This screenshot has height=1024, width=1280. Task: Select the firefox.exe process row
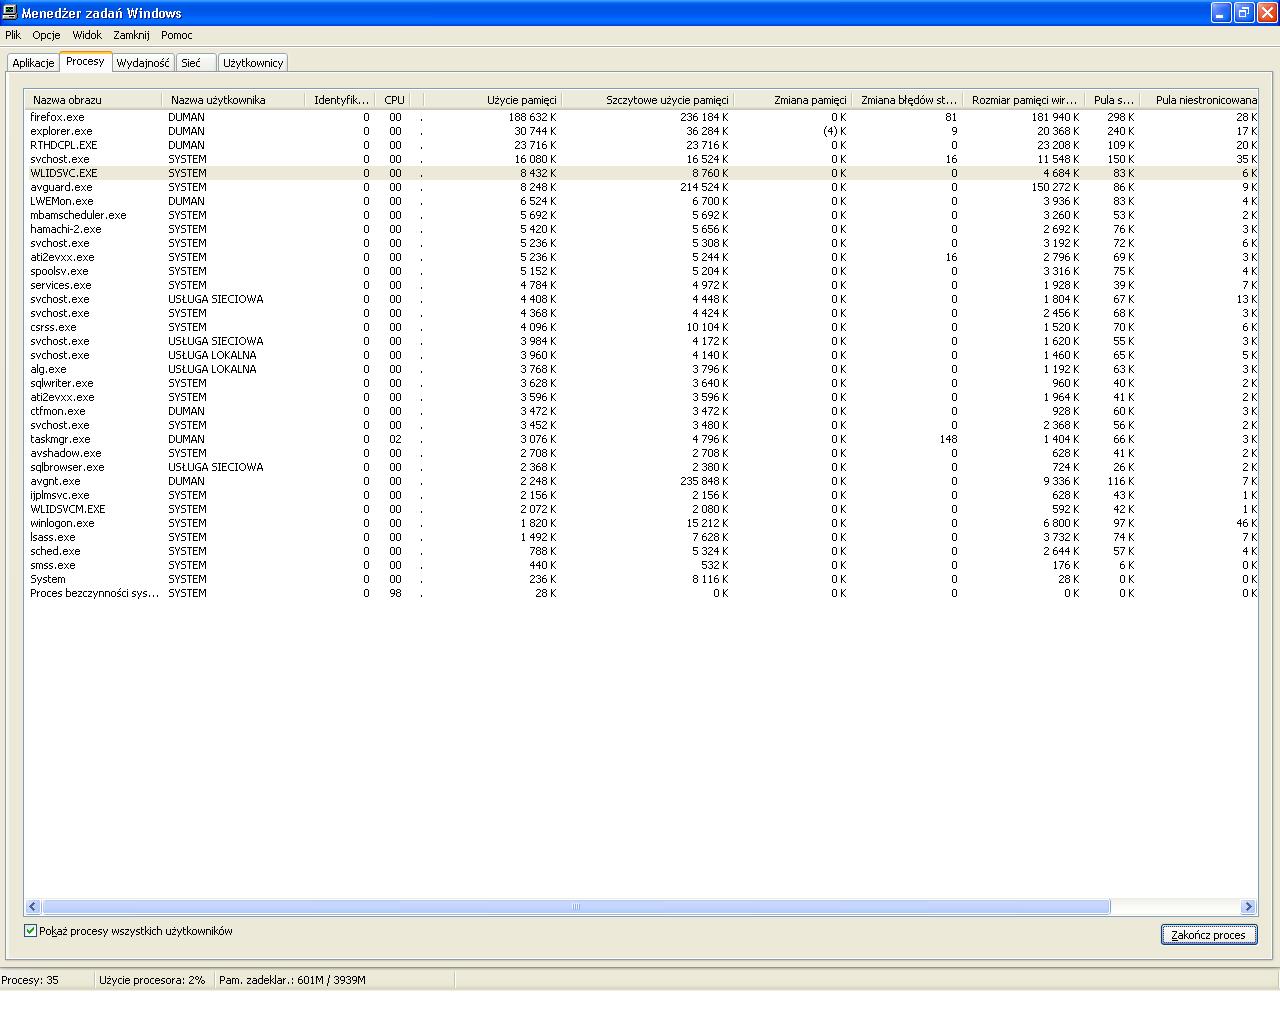[x=58, y=117]
